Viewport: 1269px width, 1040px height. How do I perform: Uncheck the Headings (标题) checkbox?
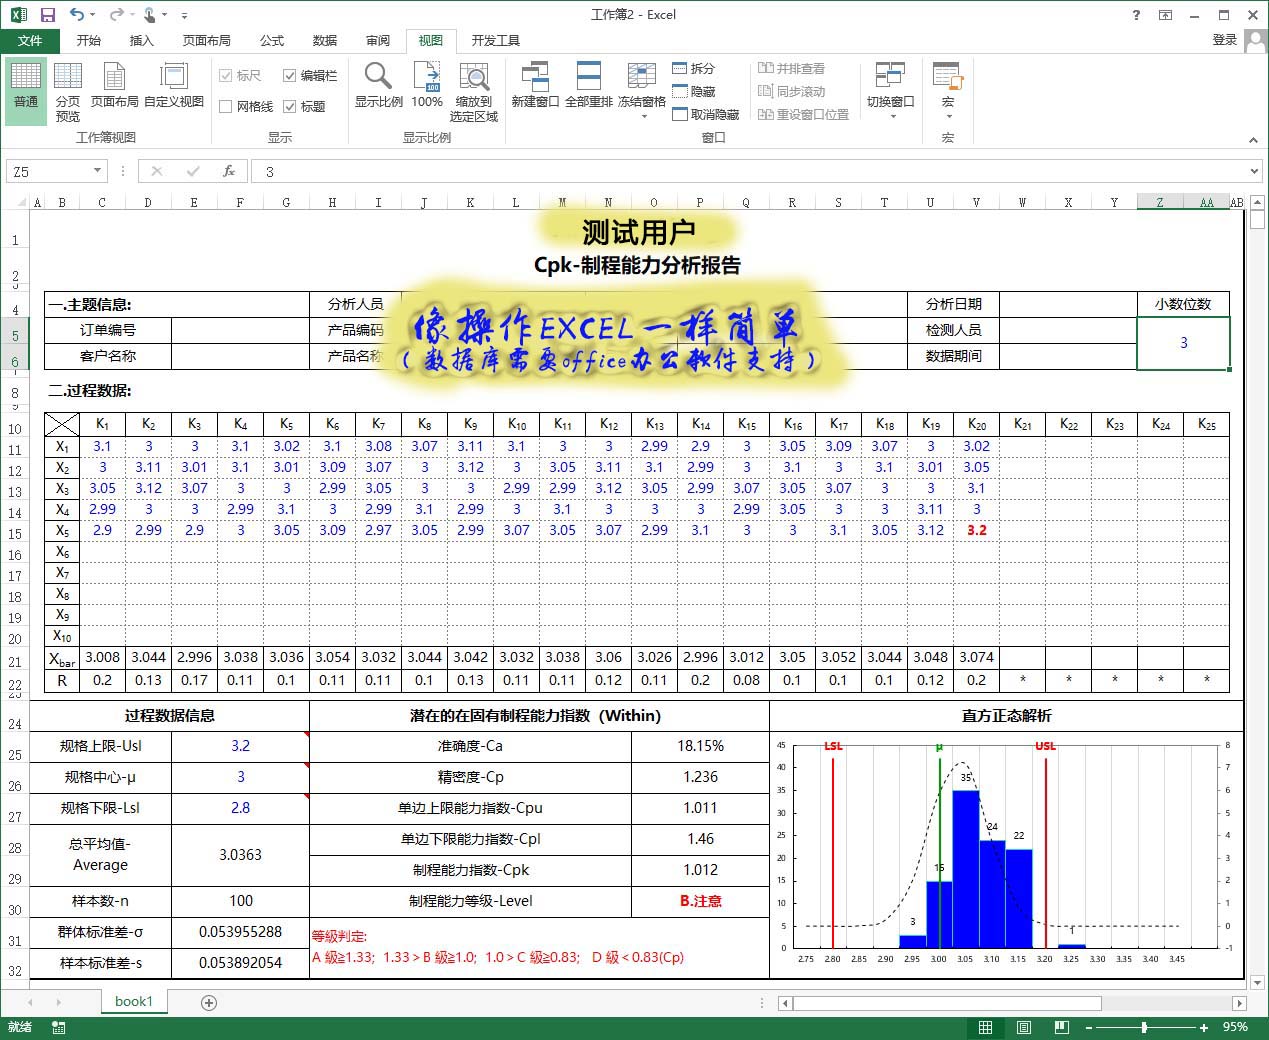click(290, 107)
